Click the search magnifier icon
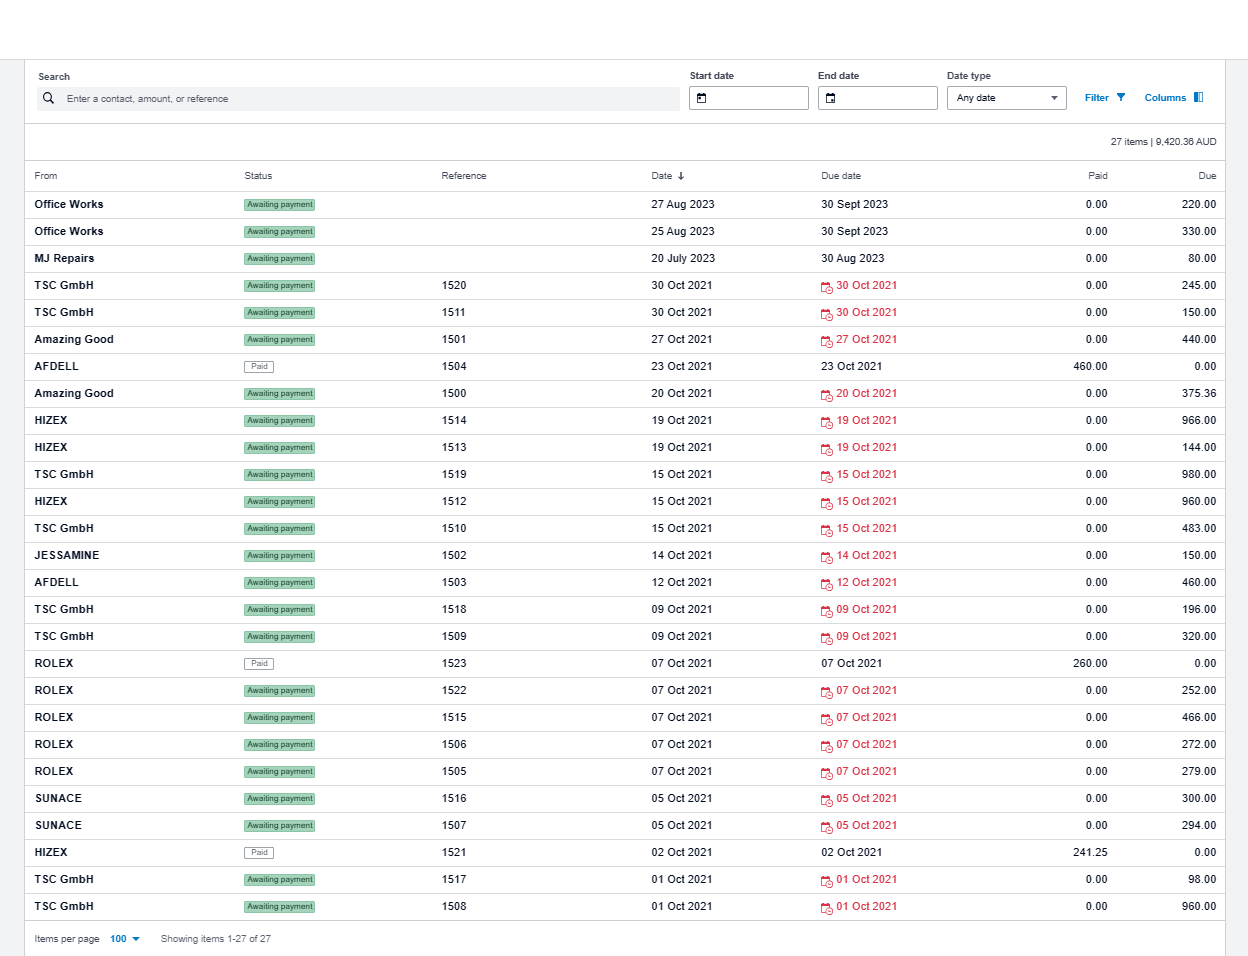Viewport: 1248px width, 956px height. [48, 98]
